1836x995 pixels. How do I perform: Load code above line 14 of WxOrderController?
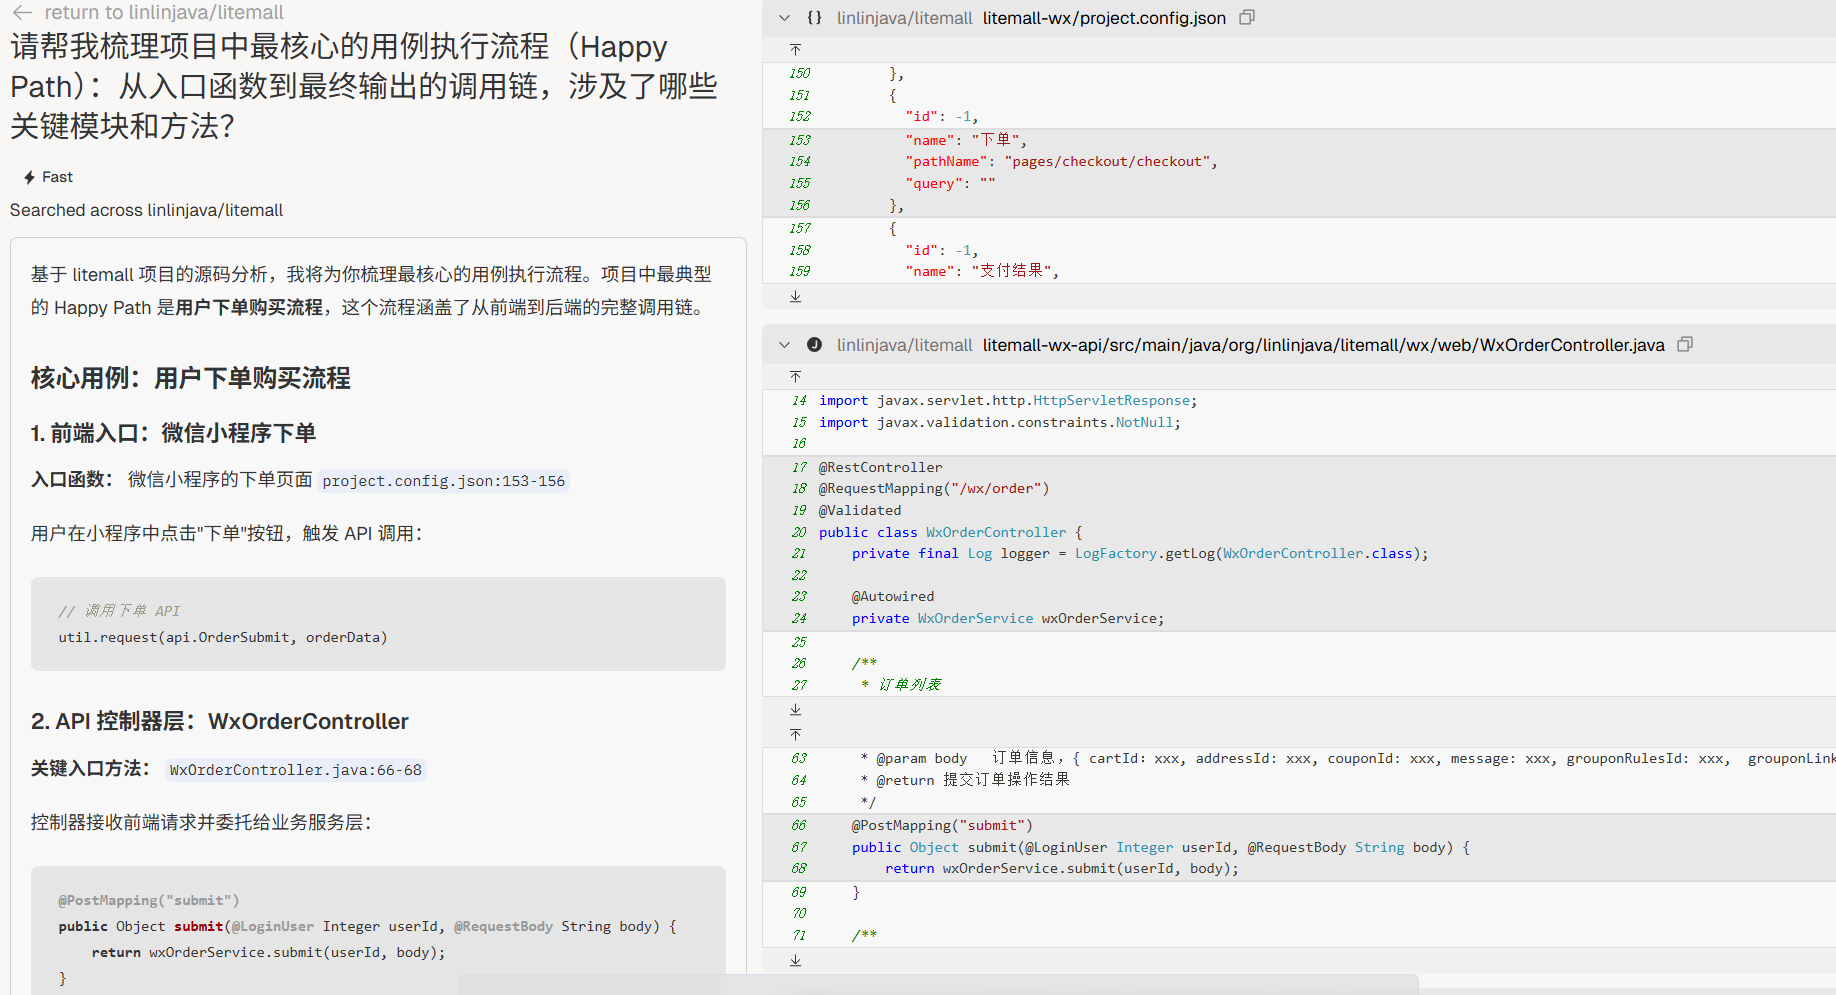pos(795,377)
